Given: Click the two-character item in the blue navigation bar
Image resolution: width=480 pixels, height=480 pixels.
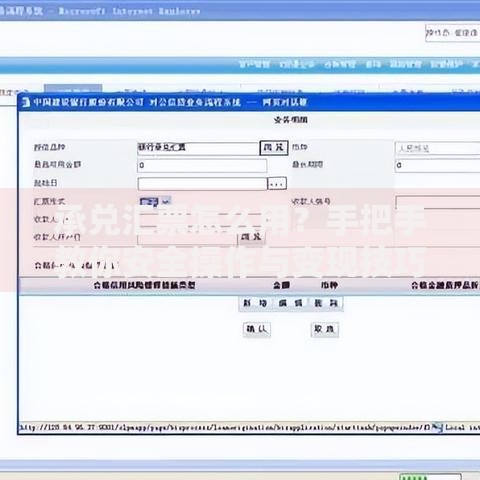Looking at the screenshot, I should [x=373, y=64].
